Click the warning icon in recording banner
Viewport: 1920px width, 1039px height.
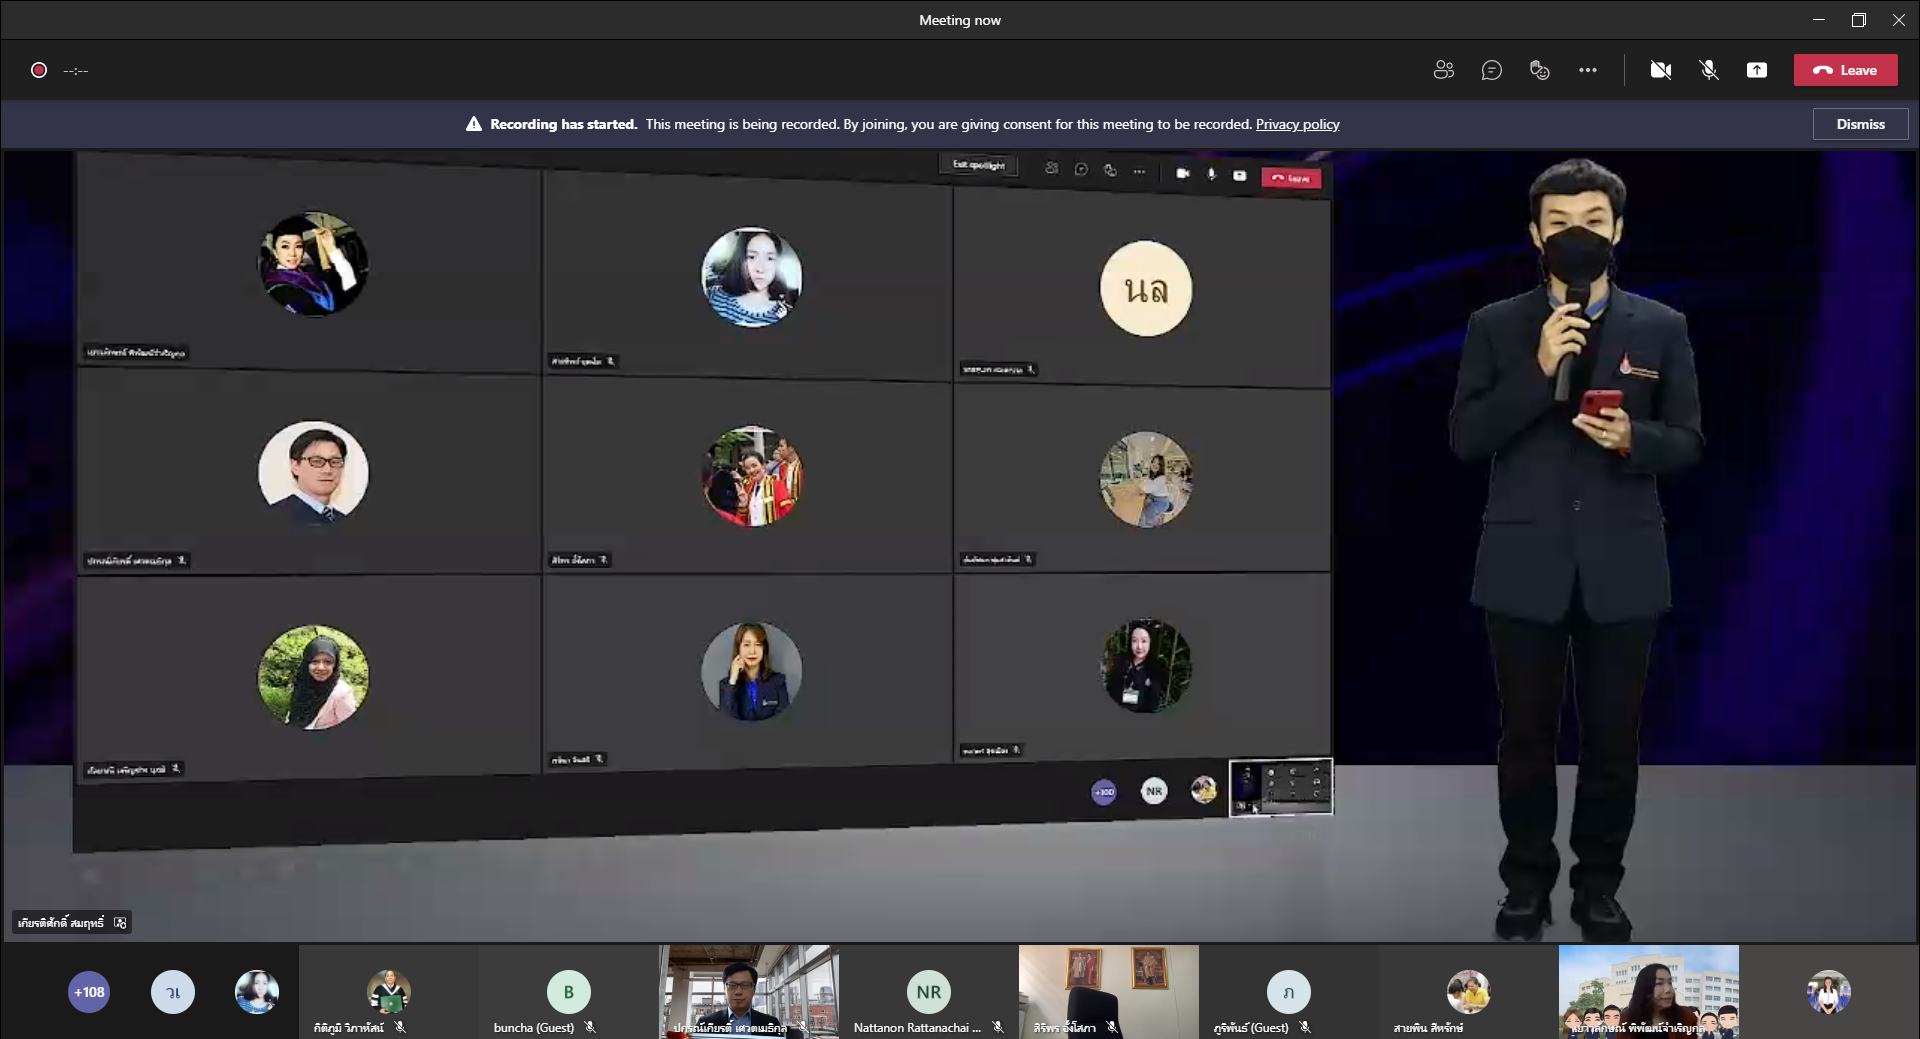[474, 124]
